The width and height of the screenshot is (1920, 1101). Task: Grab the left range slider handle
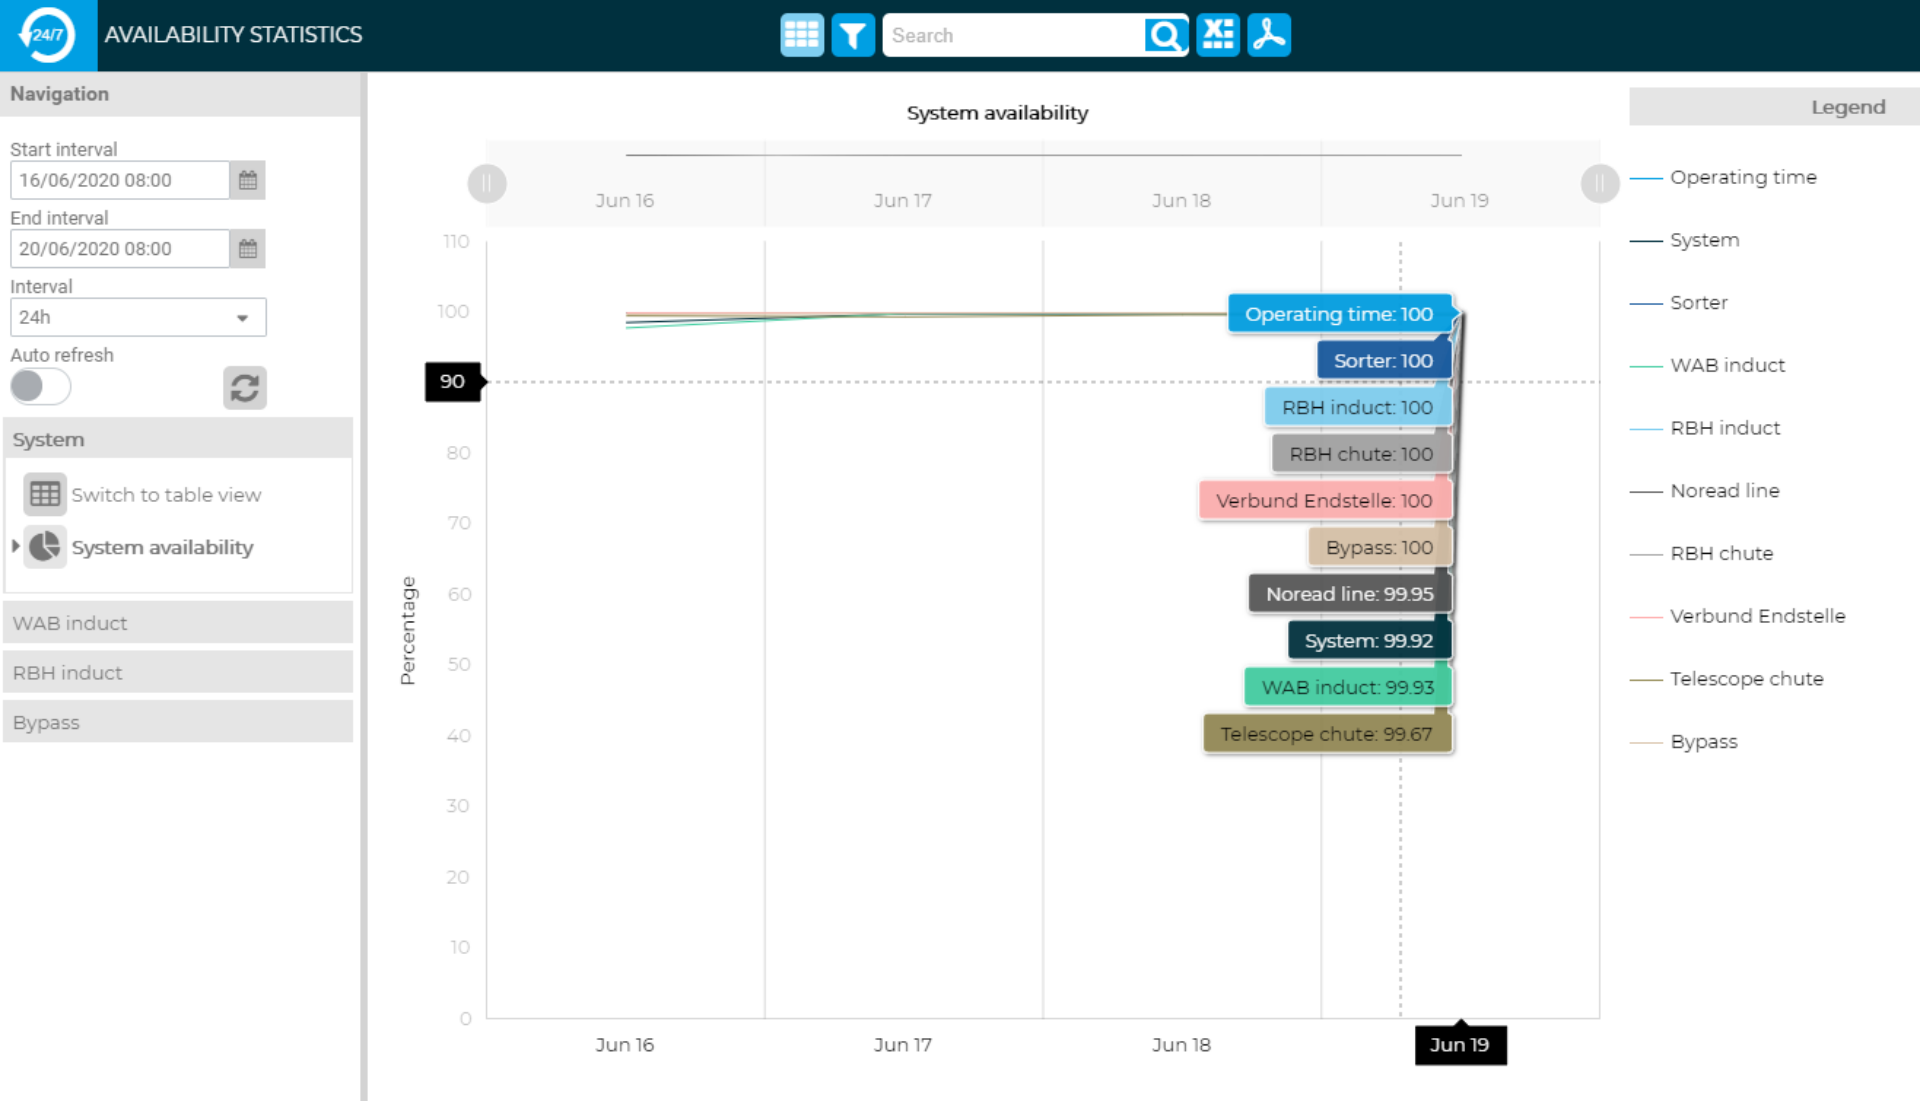click(487, 183)
